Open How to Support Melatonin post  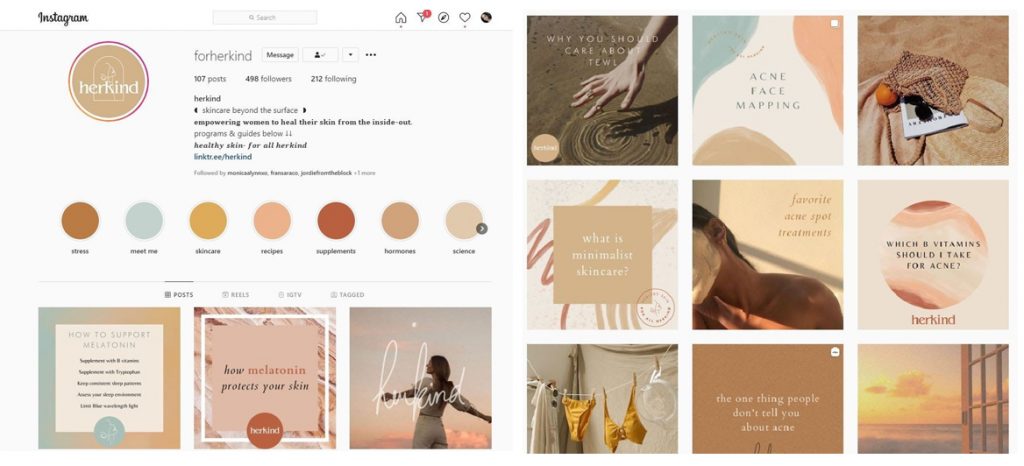[x=109, y=378]
